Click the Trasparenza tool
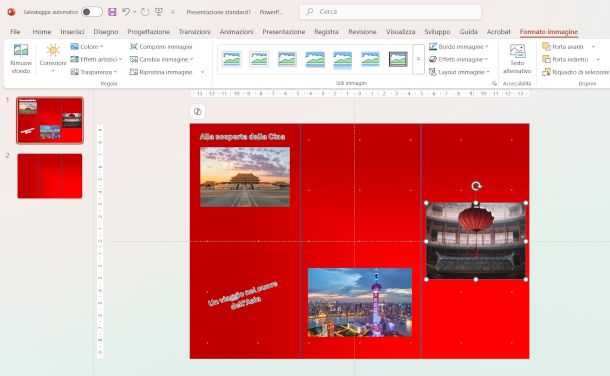The height and width of the screenshot is (376, 610). tap(93, 72)
